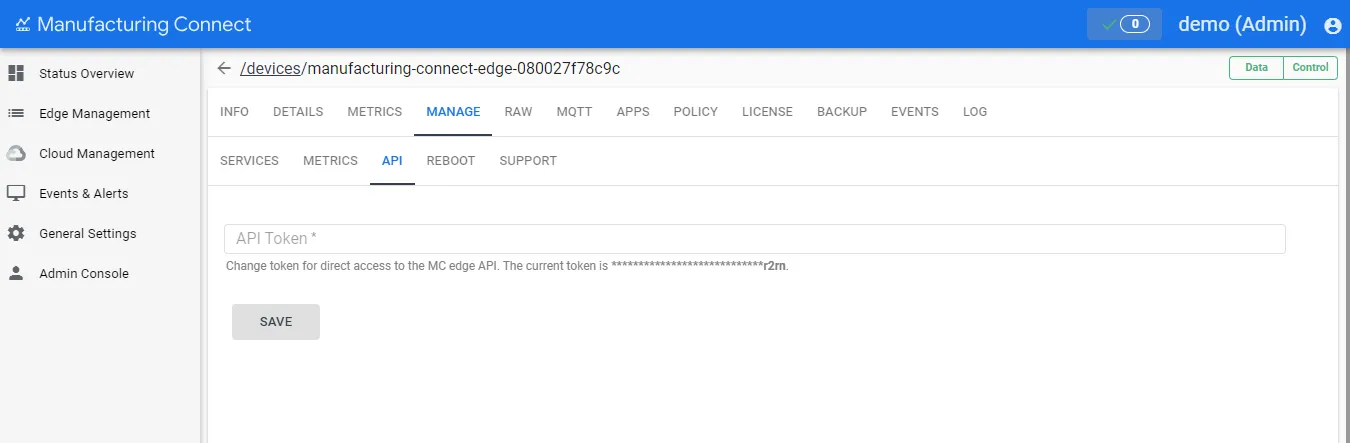The height and width of the screenshot is (443, 1350).
Task: Click the Status Overview dashboard icon
Action: 16,73
